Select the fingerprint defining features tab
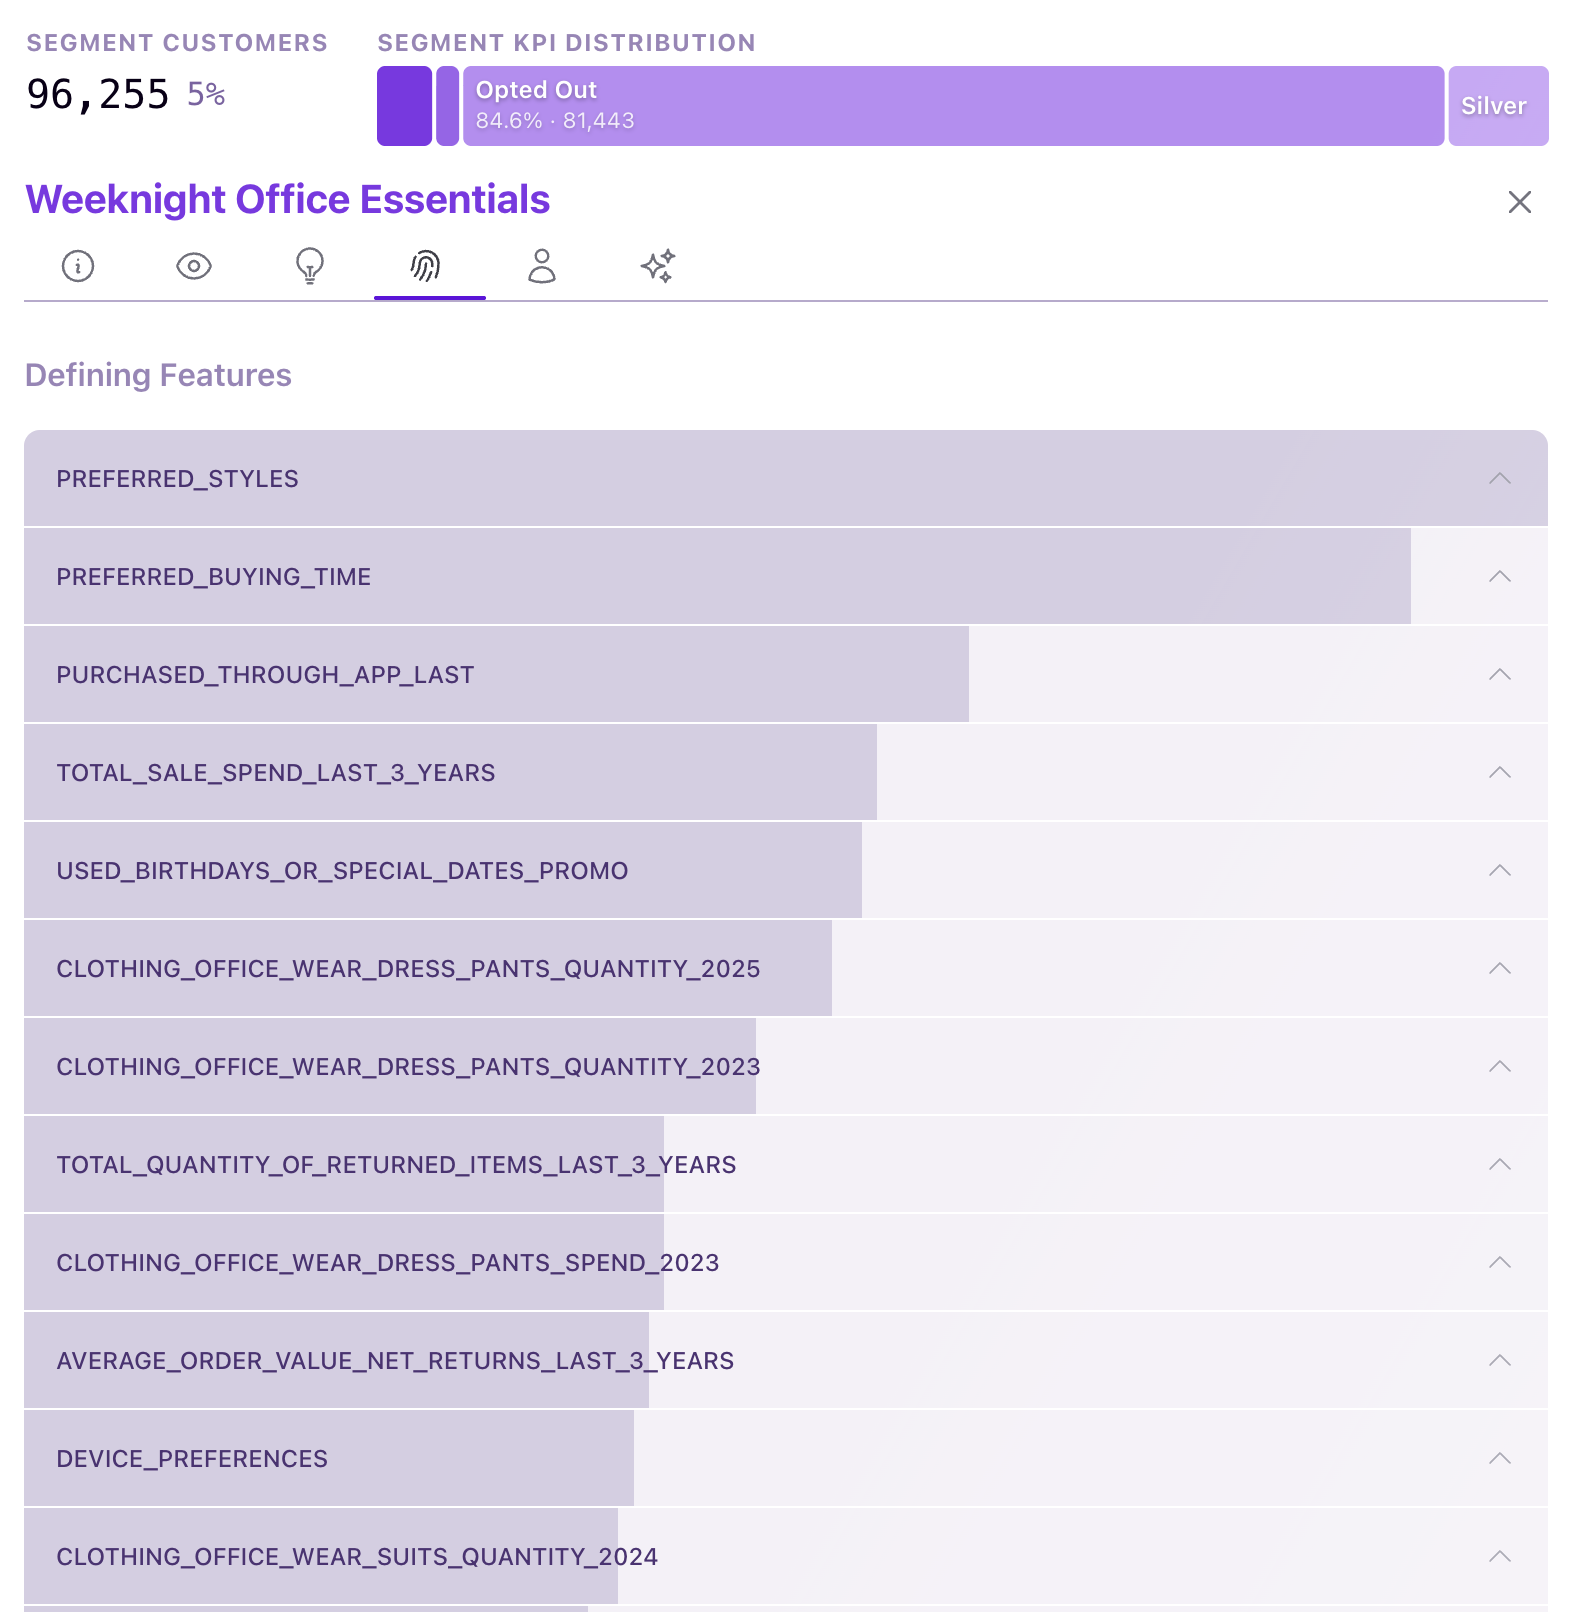 point(426,266)
